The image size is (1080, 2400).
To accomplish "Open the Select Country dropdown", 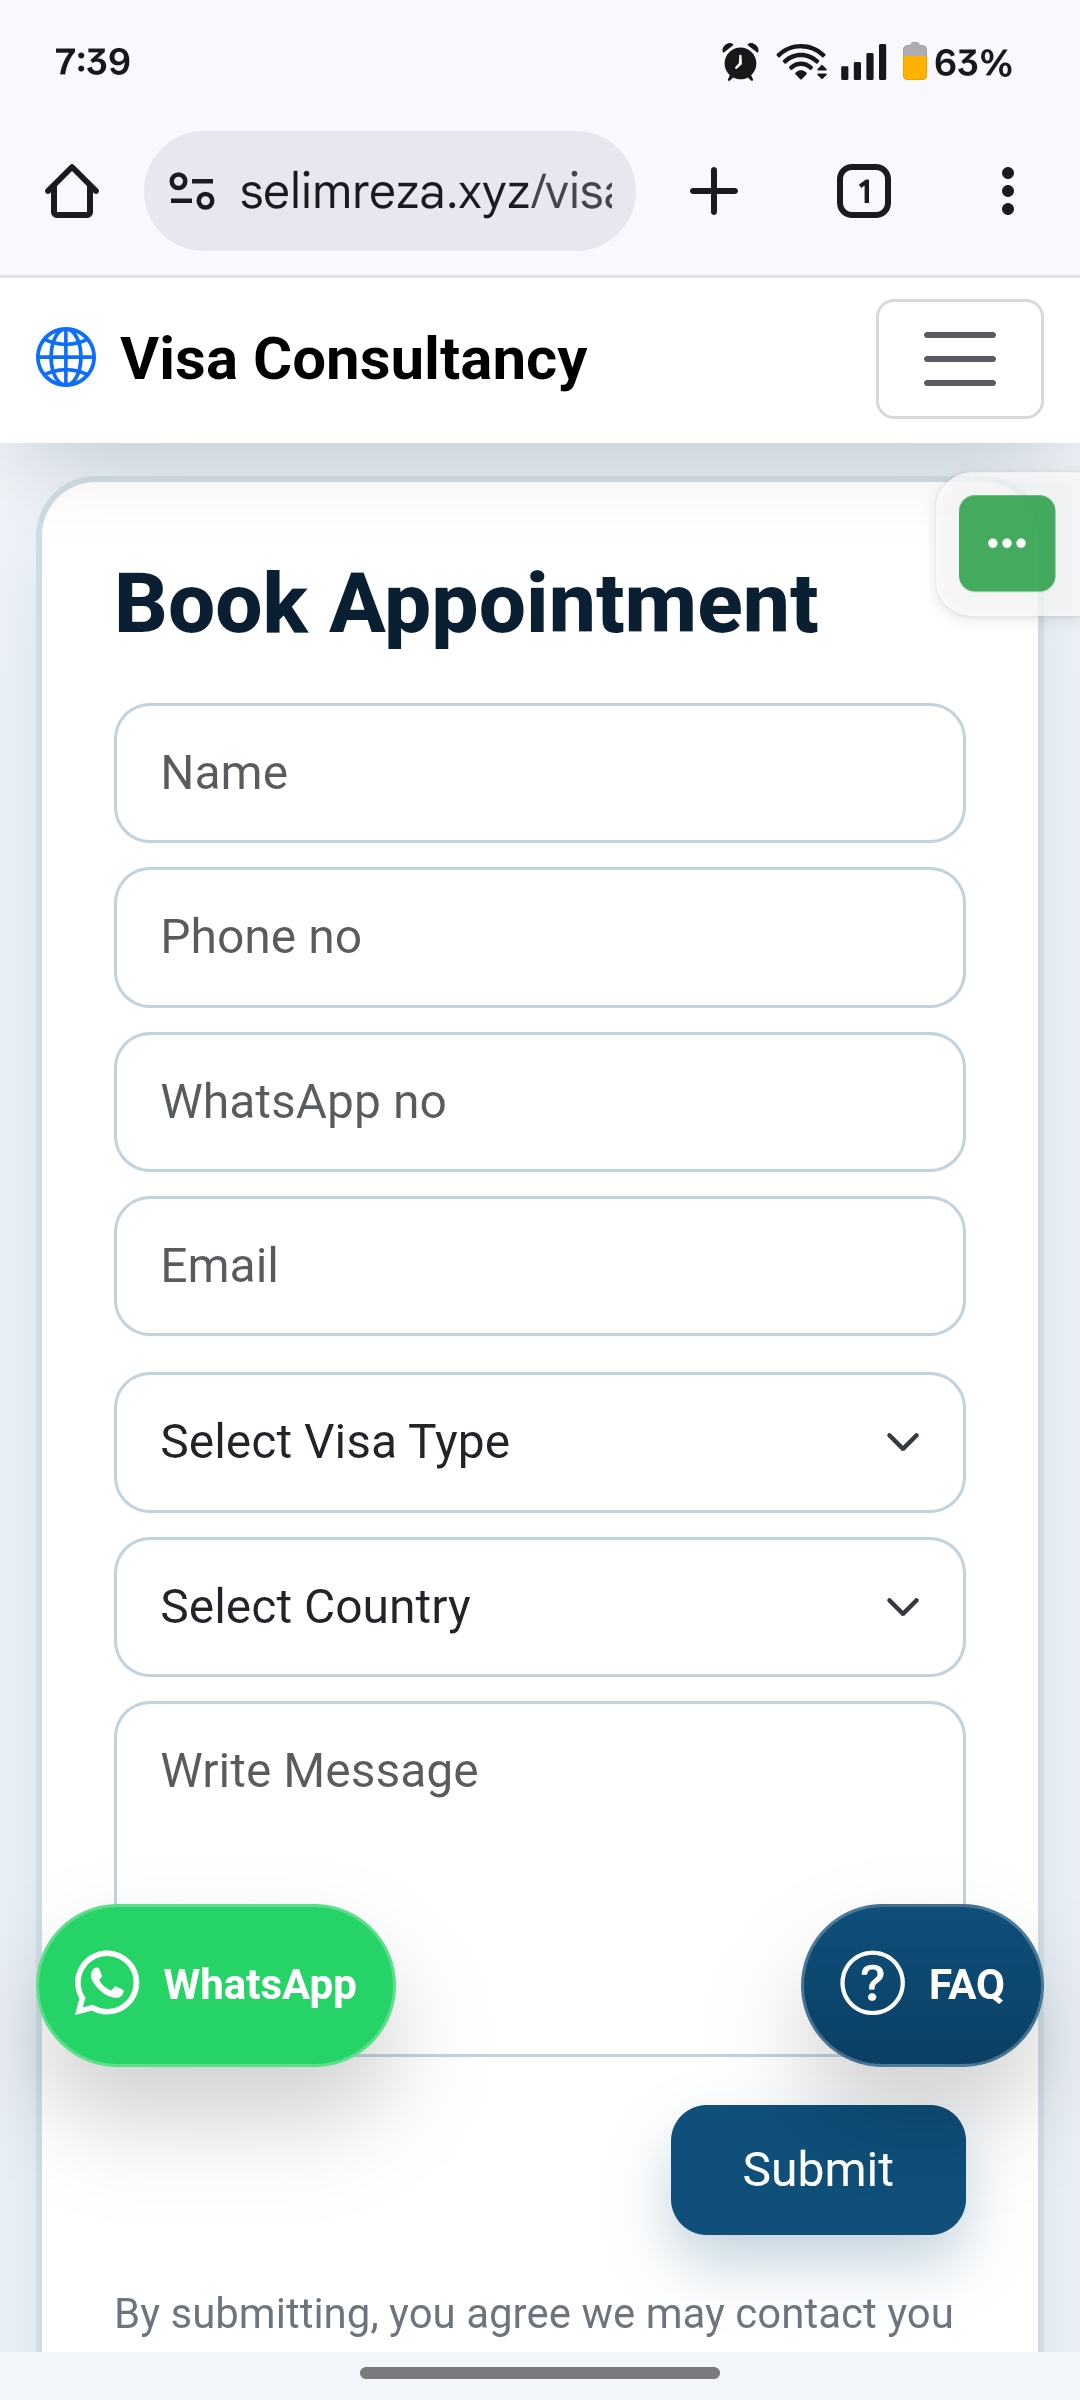I will click(x=539, y=1606).
